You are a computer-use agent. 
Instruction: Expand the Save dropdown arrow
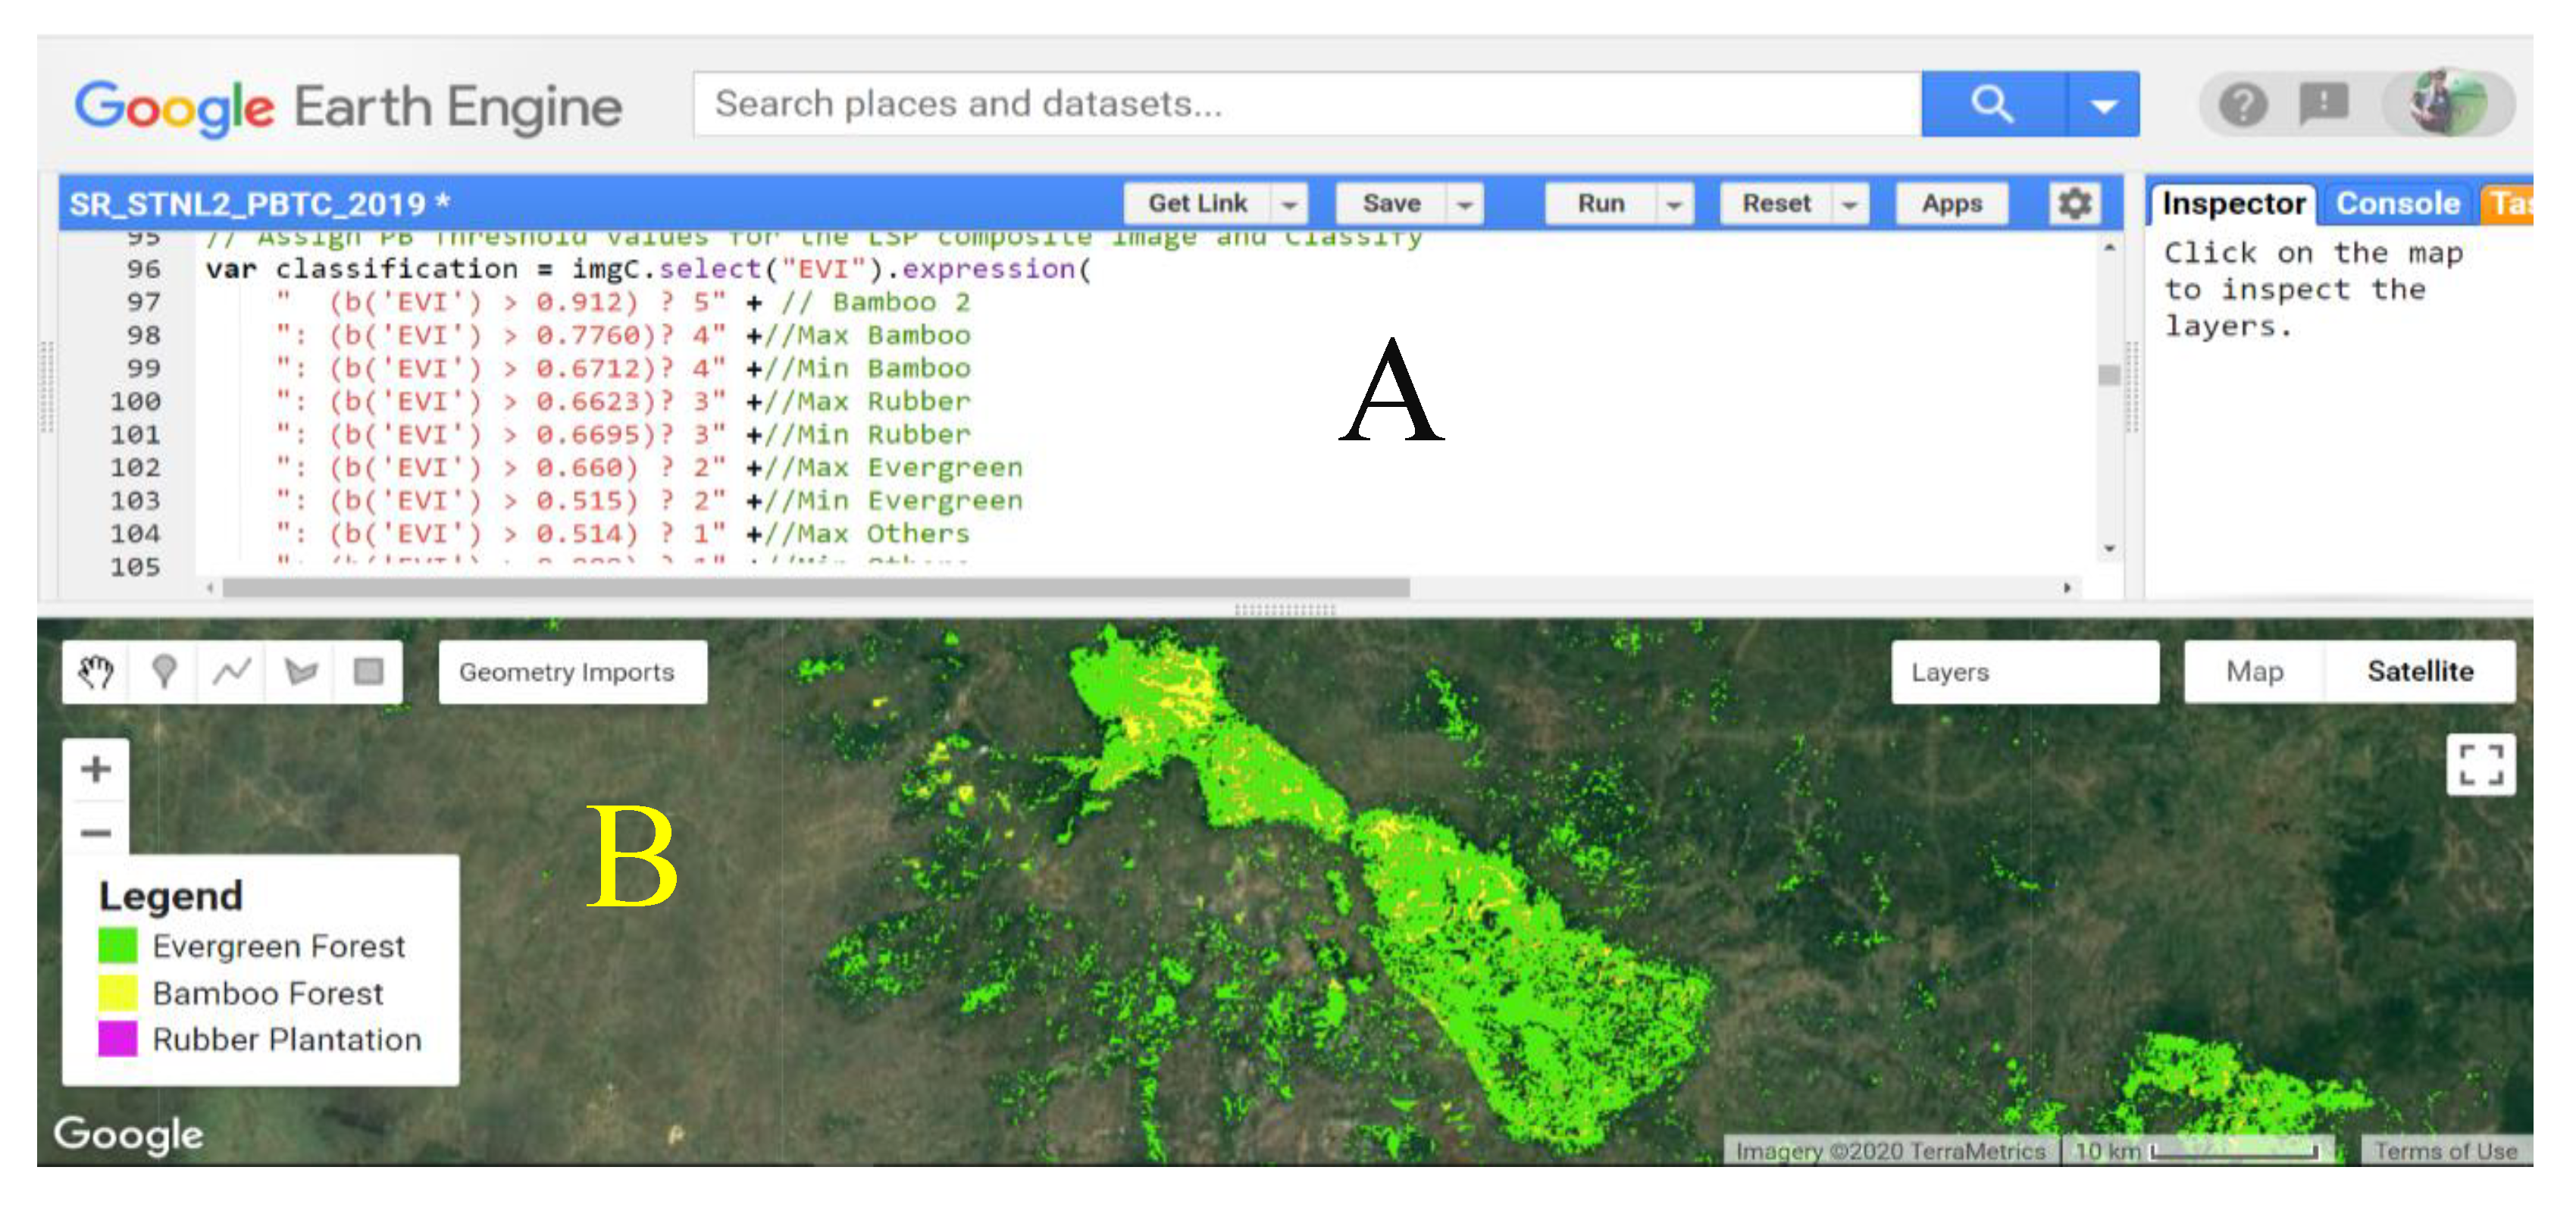1465,204
